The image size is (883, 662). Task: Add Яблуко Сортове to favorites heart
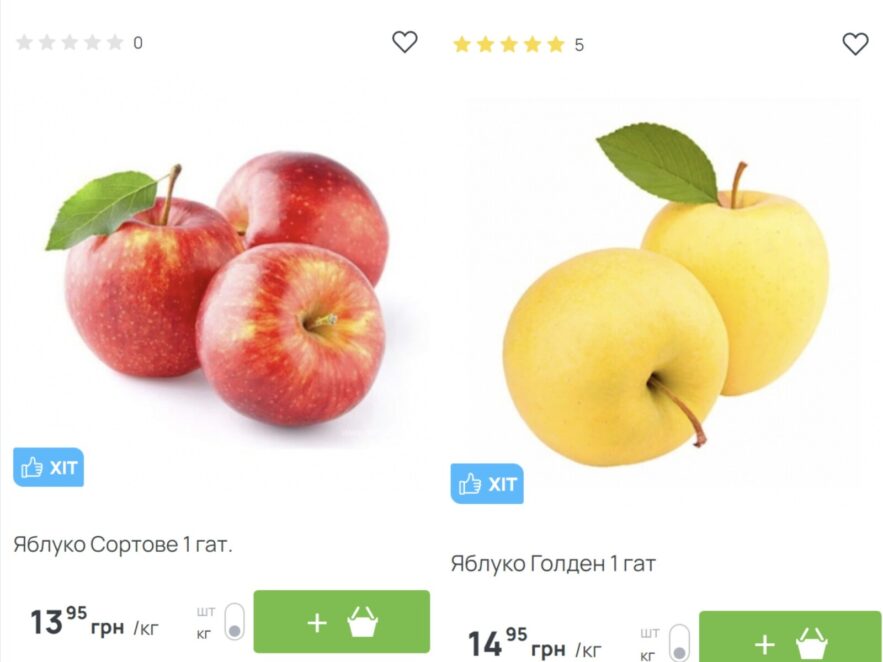404,42
